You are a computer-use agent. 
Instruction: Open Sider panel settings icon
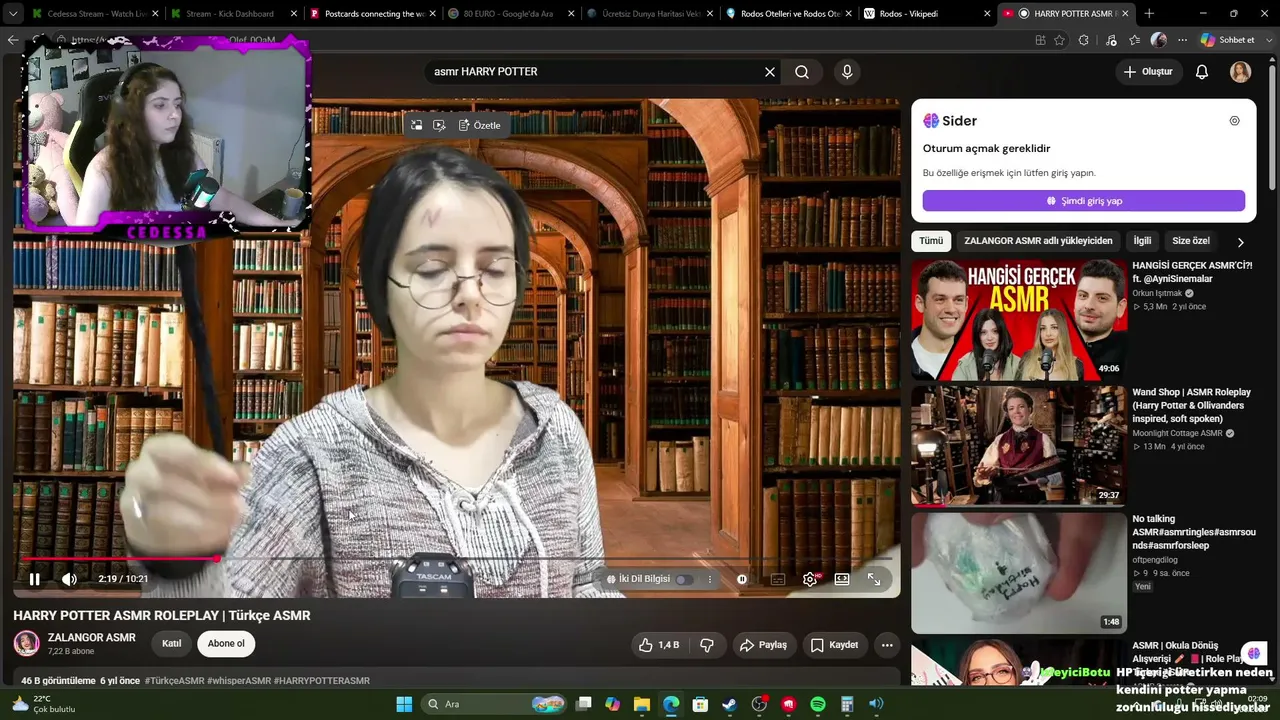1234,121
